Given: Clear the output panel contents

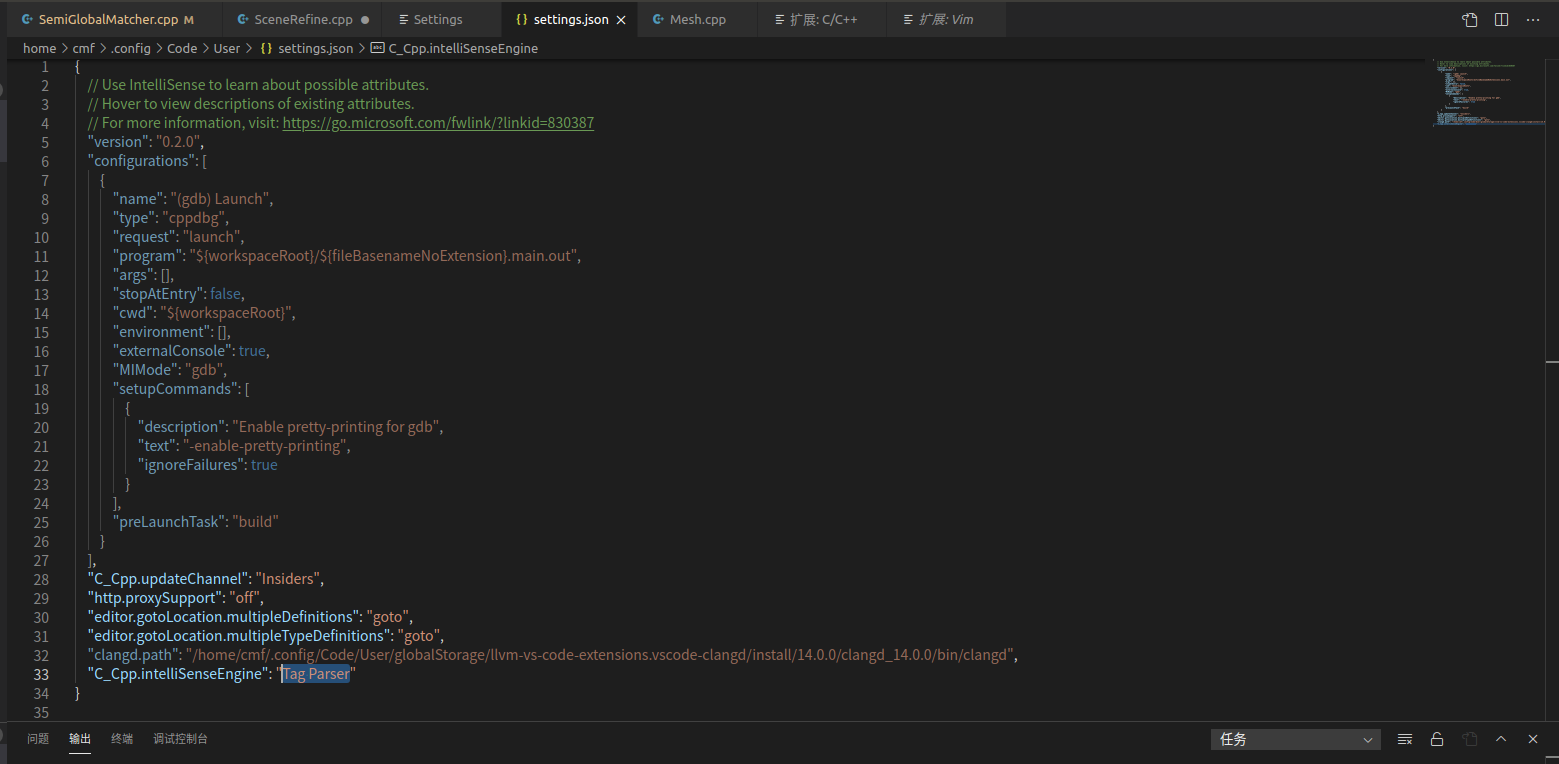Looking at the screenshot, I should coord(1405,739).
